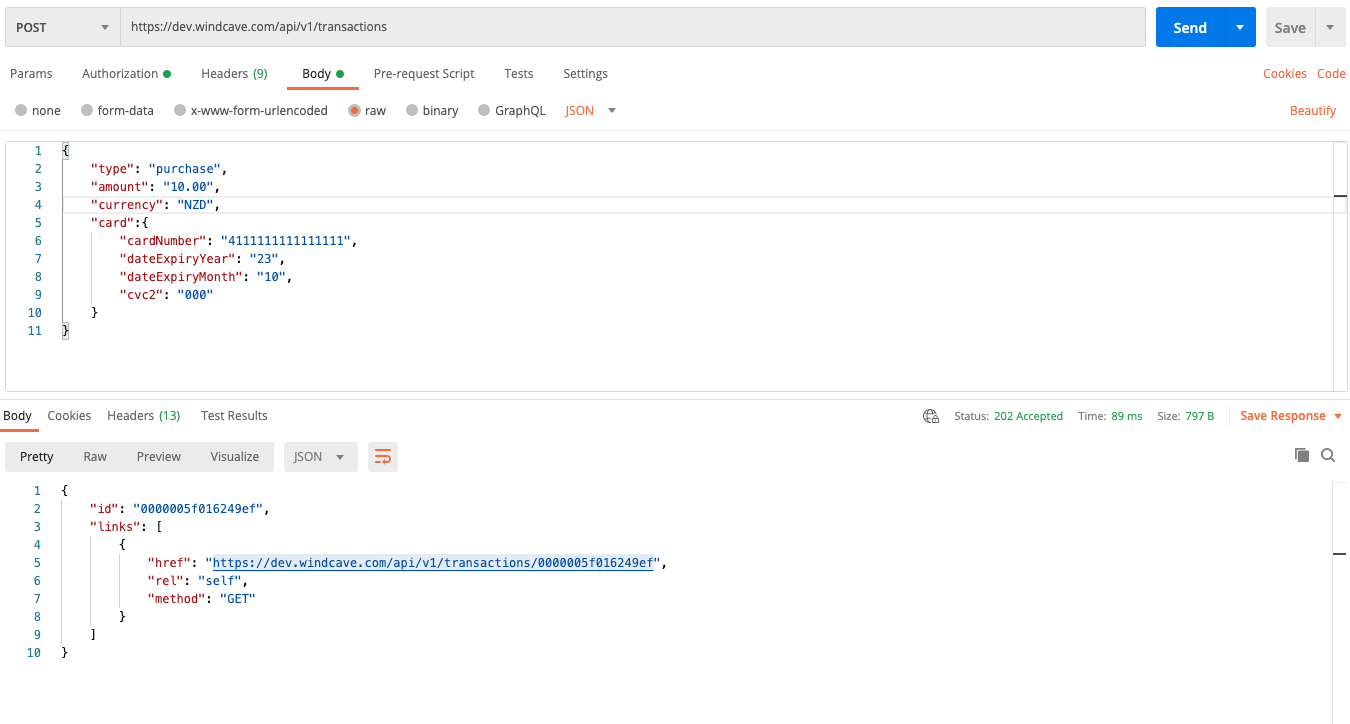
Task: Click the "dateExpiryMonth" line
Action: (206, 277)
